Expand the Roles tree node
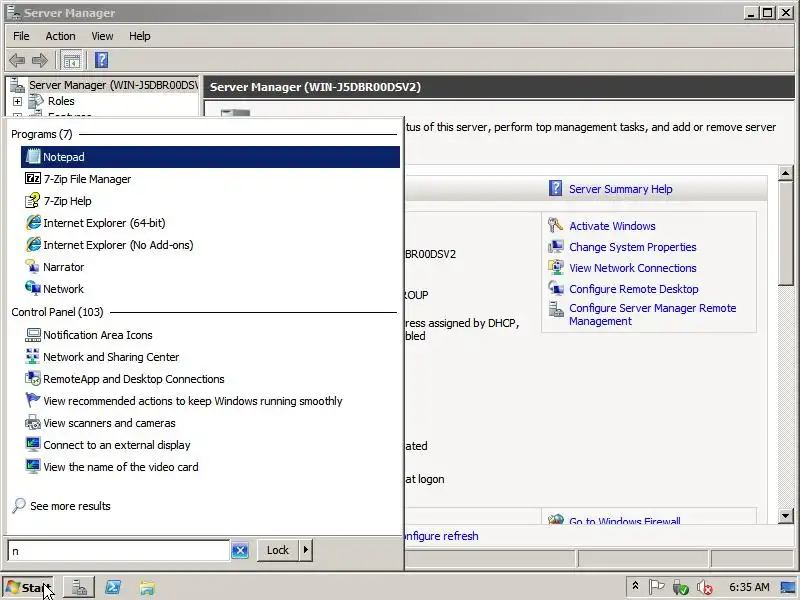The image size is (800, 600). point(17,101)
